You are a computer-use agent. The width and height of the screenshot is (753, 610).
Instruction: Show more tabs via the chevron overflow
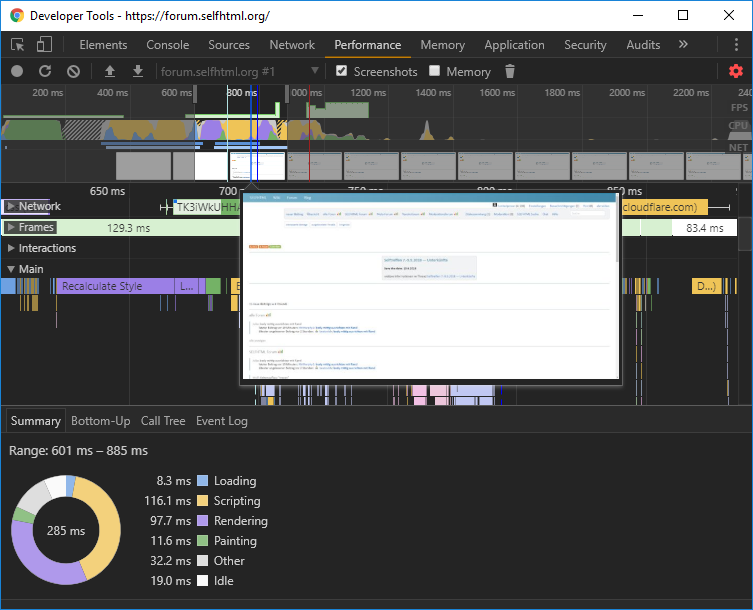683,45
